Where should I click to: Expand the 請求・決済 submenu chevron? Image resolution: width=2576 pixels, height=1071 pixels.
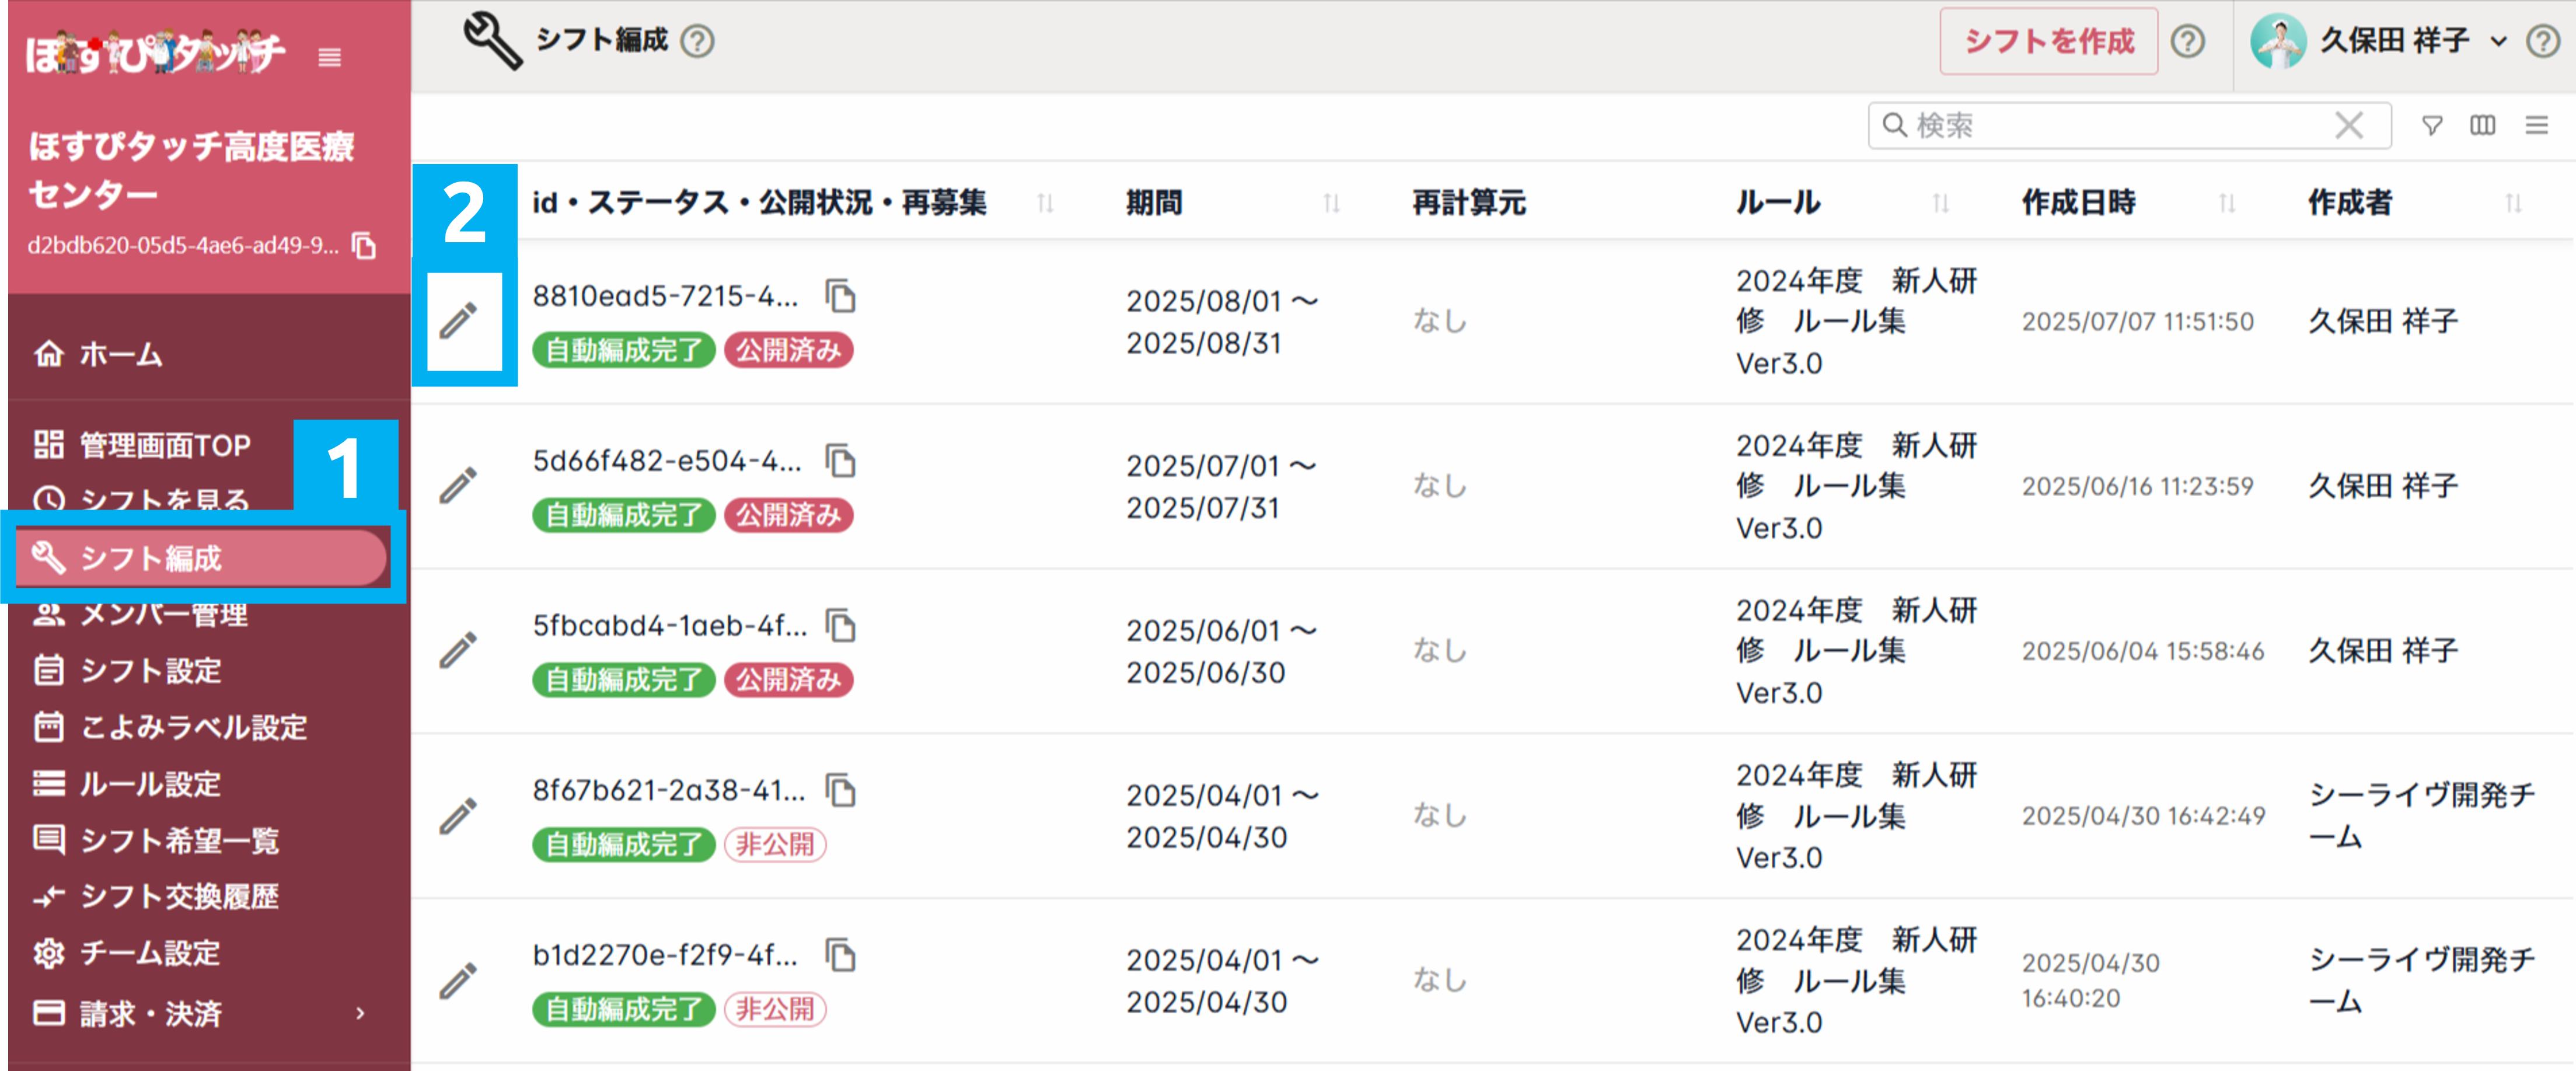360,1013
